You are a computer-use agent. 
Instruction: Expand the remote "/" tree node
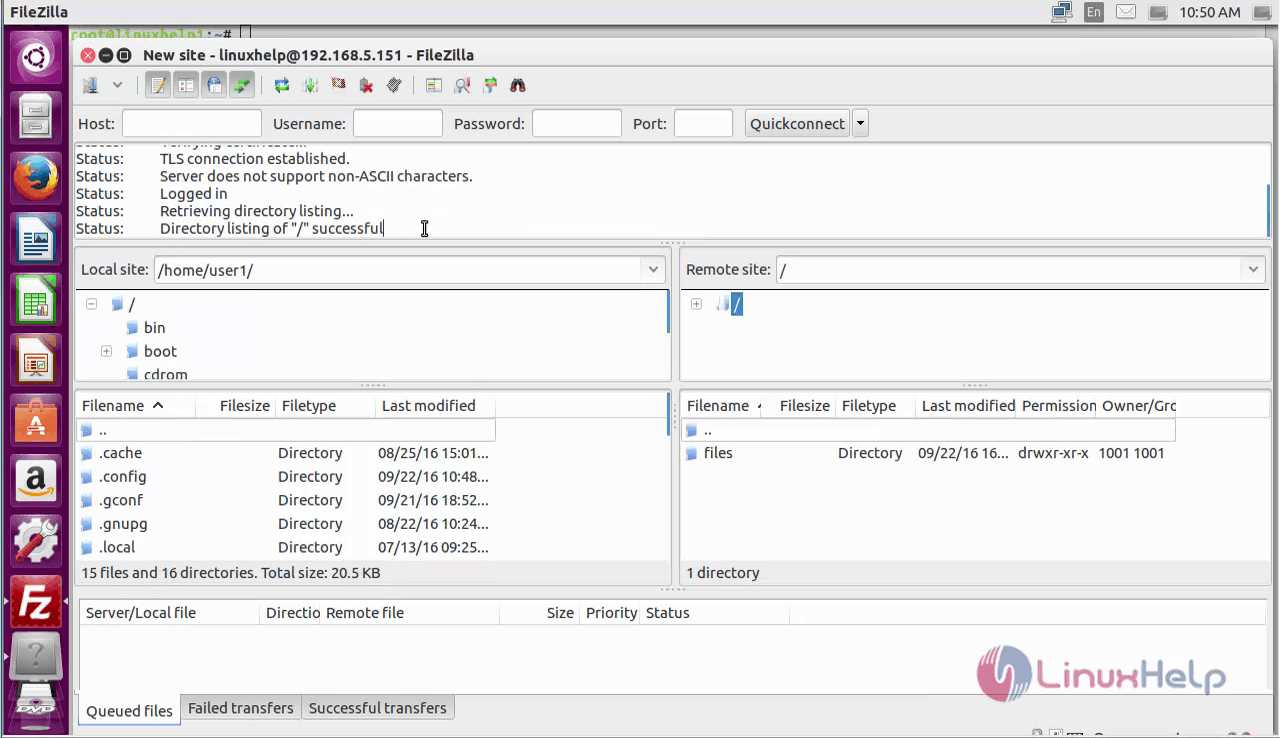click(696, 304)
